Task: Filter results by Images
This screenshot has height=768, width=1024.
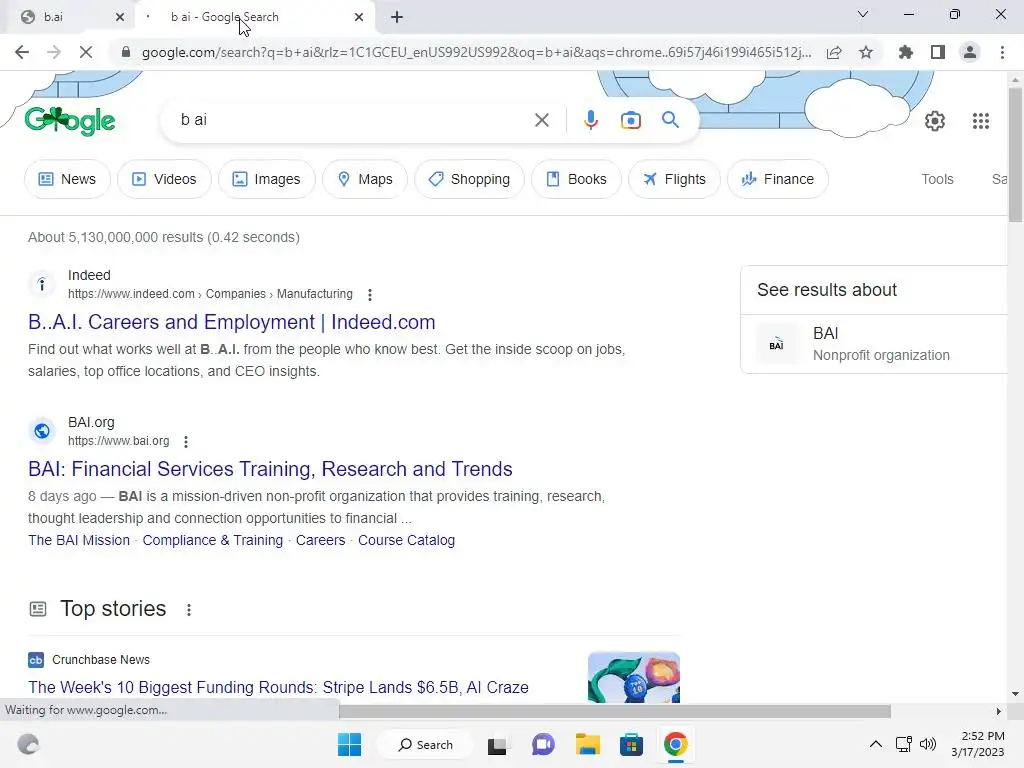Action: pos(266,179)
